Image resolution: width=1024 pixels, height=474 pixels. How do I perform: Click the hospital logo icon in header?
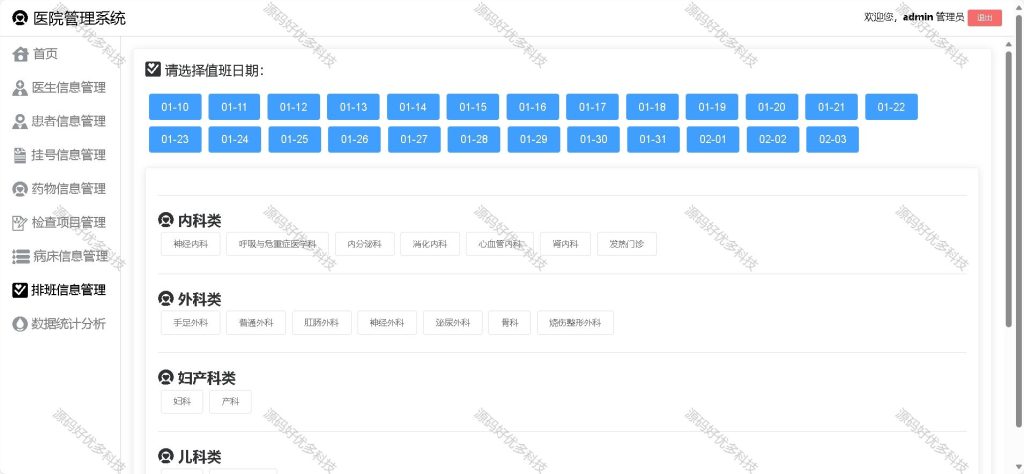[20, 18]
